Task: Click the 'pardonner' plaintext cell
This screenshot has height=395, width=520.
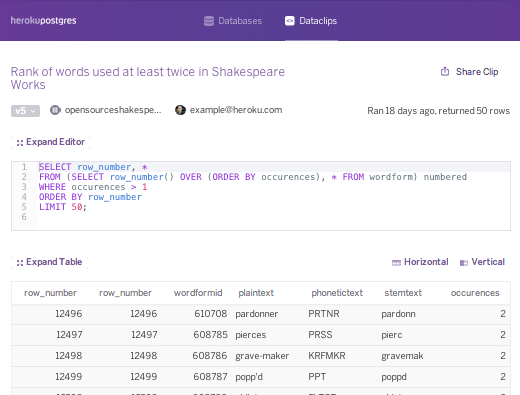Action: pyautogui.click(x=257, y=314)
